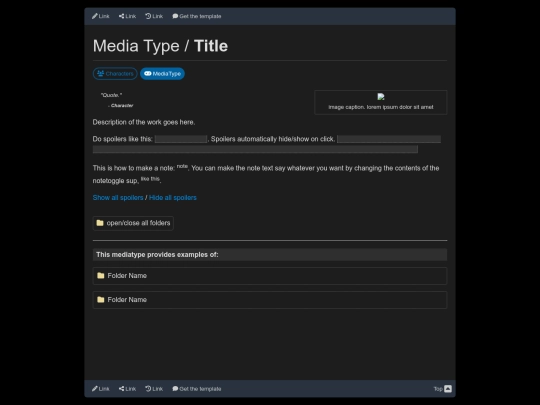Click Hide all spoilers link

pyautogui.click(x=173, y=198)
